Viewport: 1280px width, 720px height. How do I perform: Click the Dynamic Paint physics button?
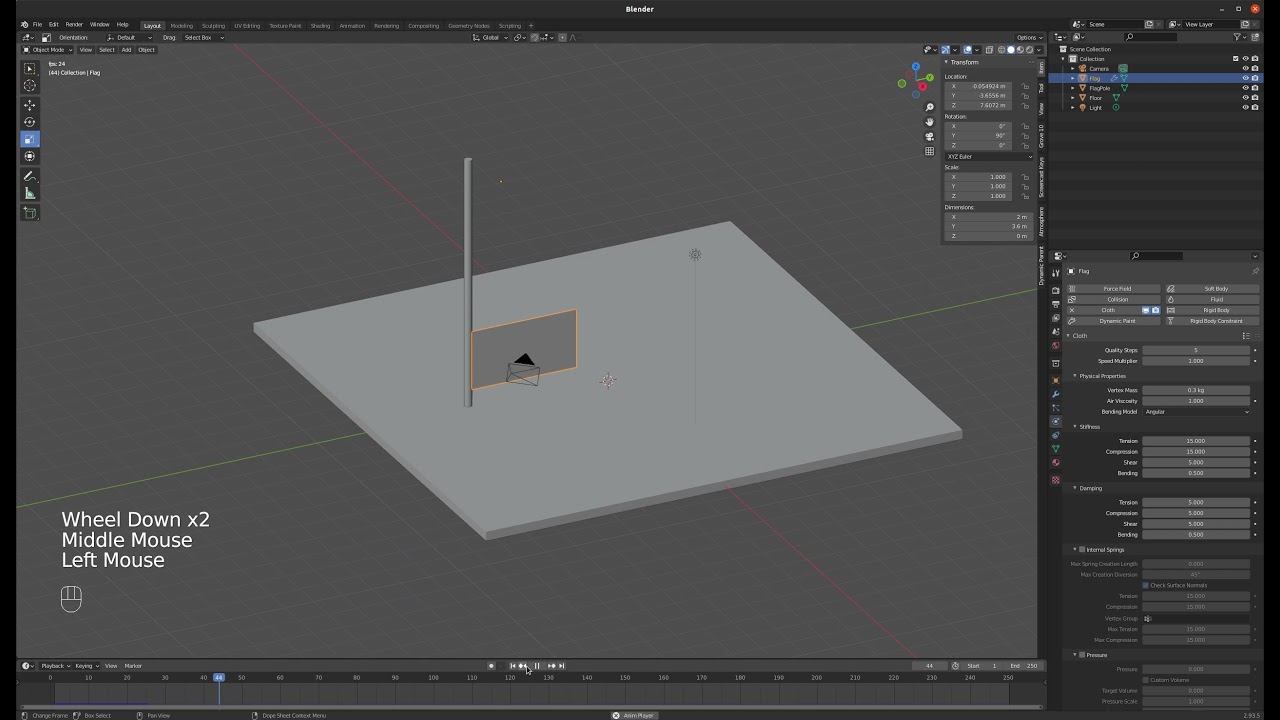[1113, 321]
